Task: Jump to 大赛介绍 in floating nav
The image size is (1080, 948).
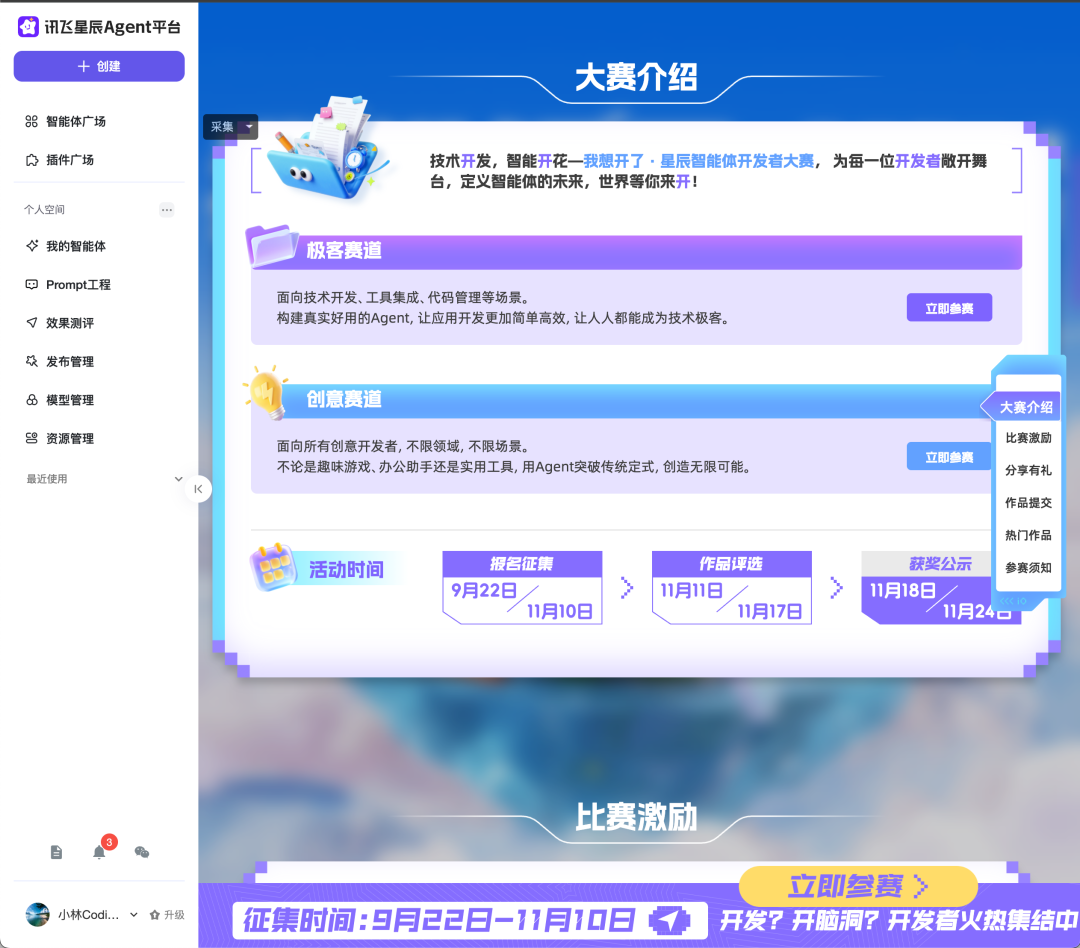Action: click(x=1026, y=407)
